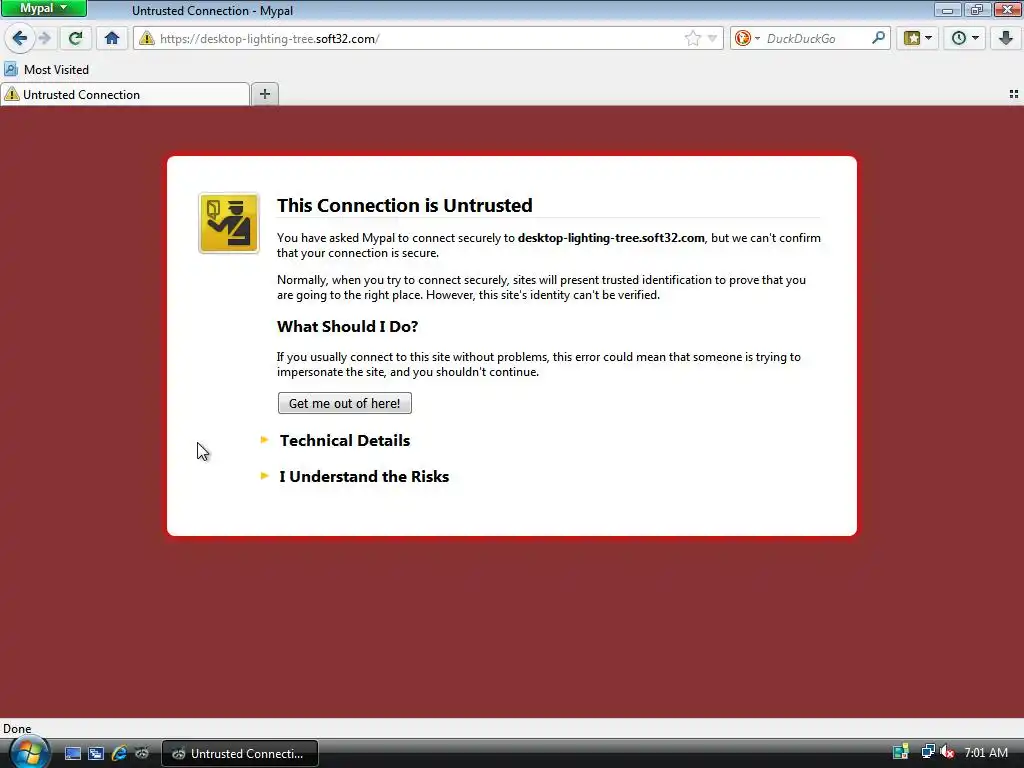Click the What Should I Do? heading
This screenshot has width=1024, height=768.
[x=347, y=326]
